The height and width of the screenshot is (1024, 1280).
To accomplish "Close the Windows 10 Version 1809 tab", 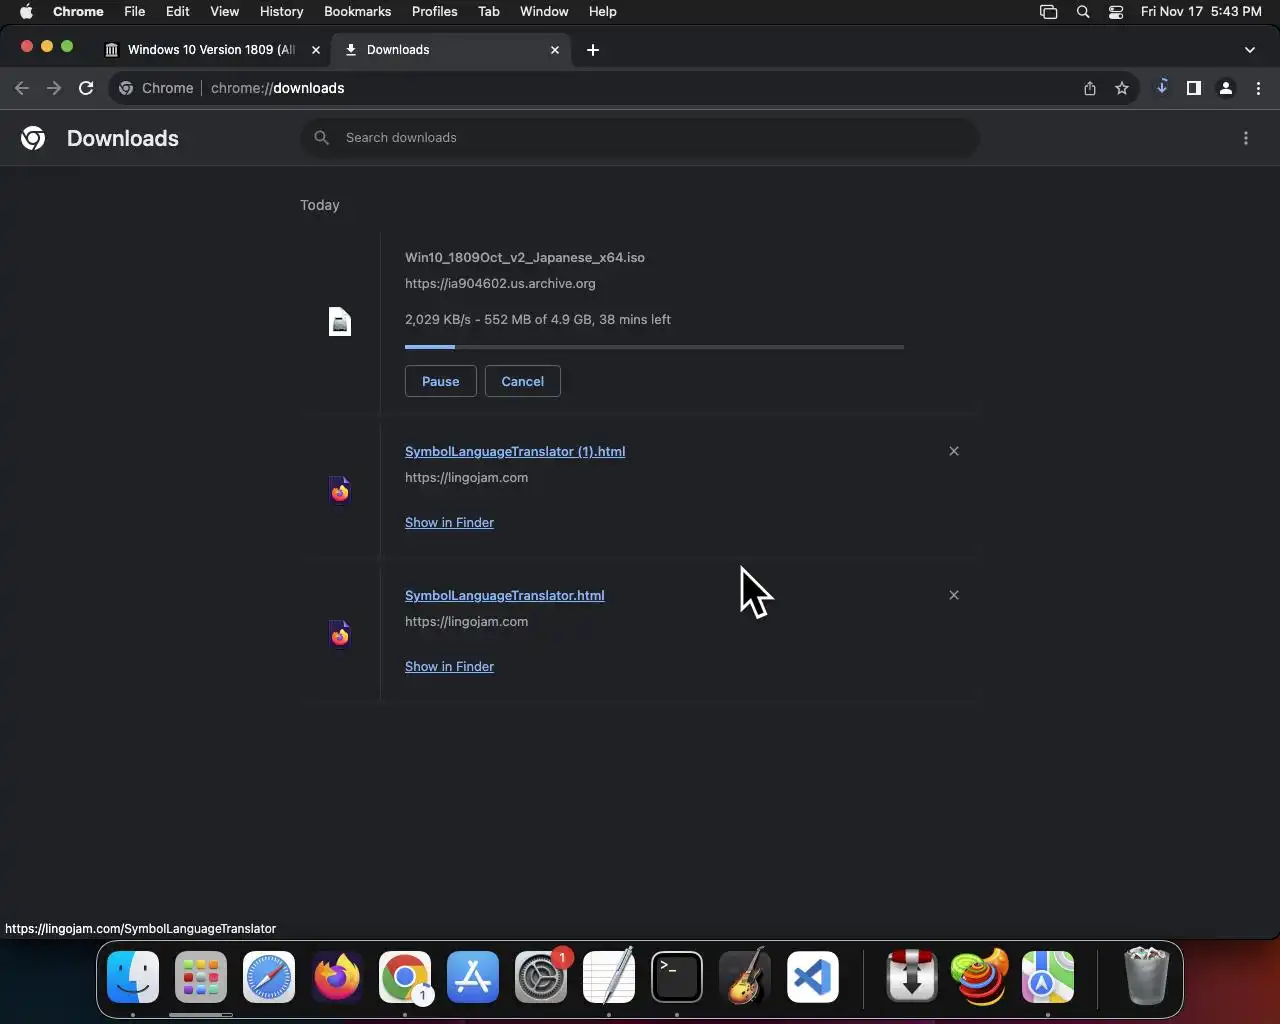I will click(316, 50).
